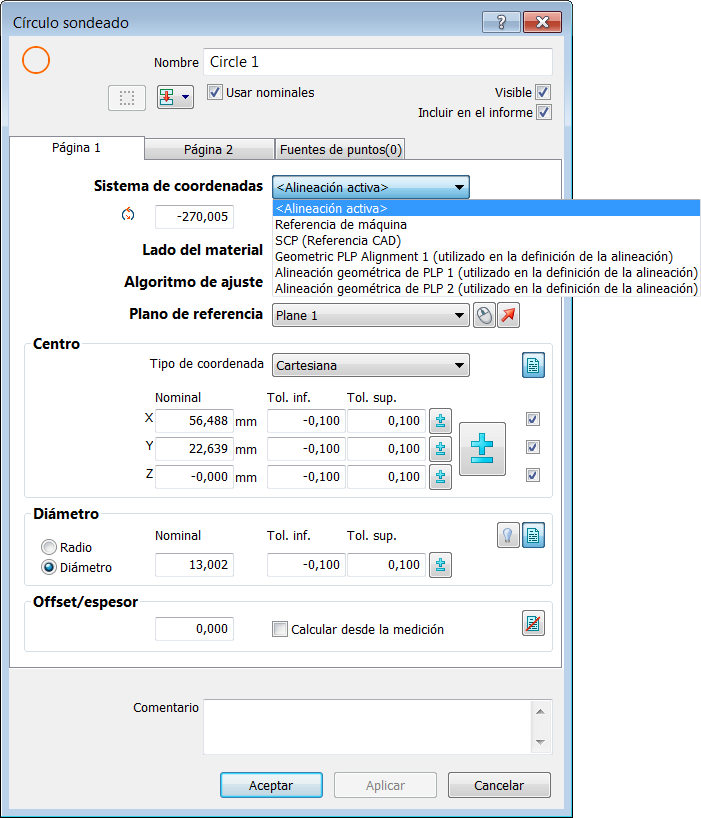This screenshot has width=701, height=818.
Task: Enable Calcular desde la medición checkbox
Action: pos(280,629)
